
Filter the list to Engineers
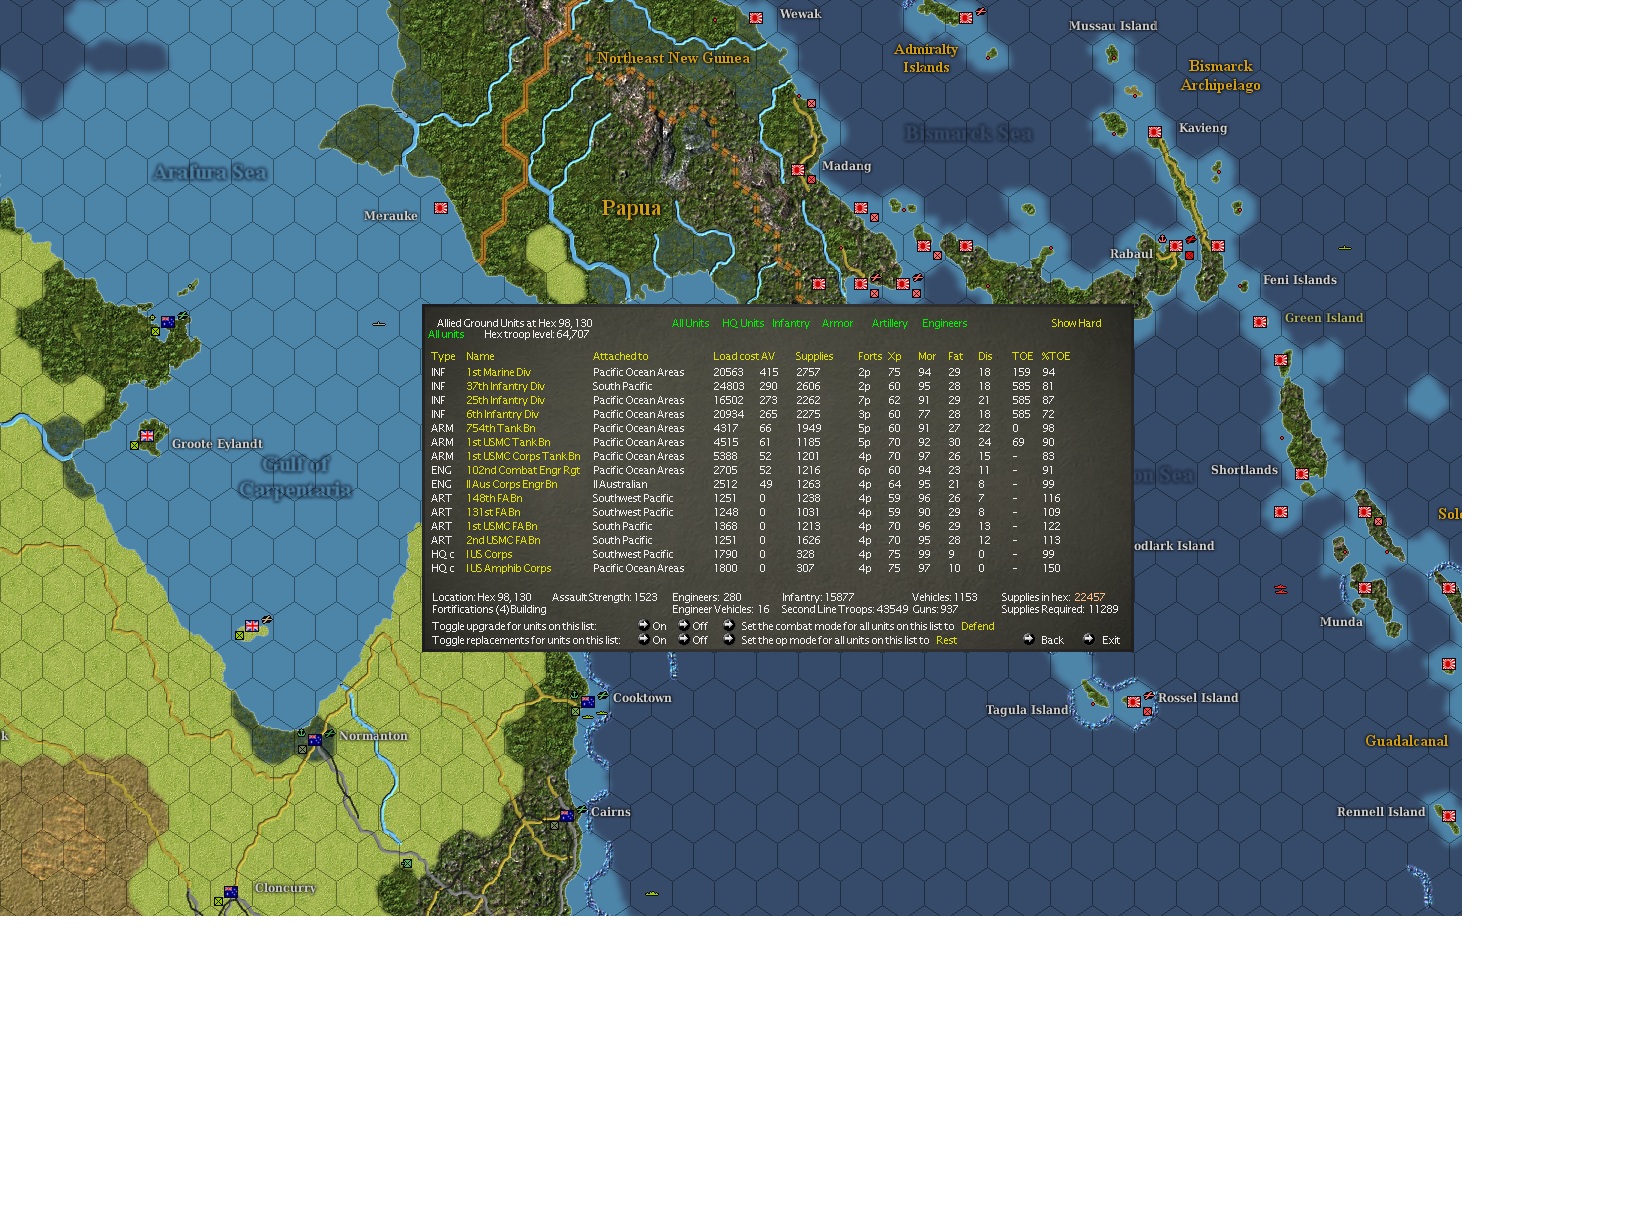pos(944,323)
